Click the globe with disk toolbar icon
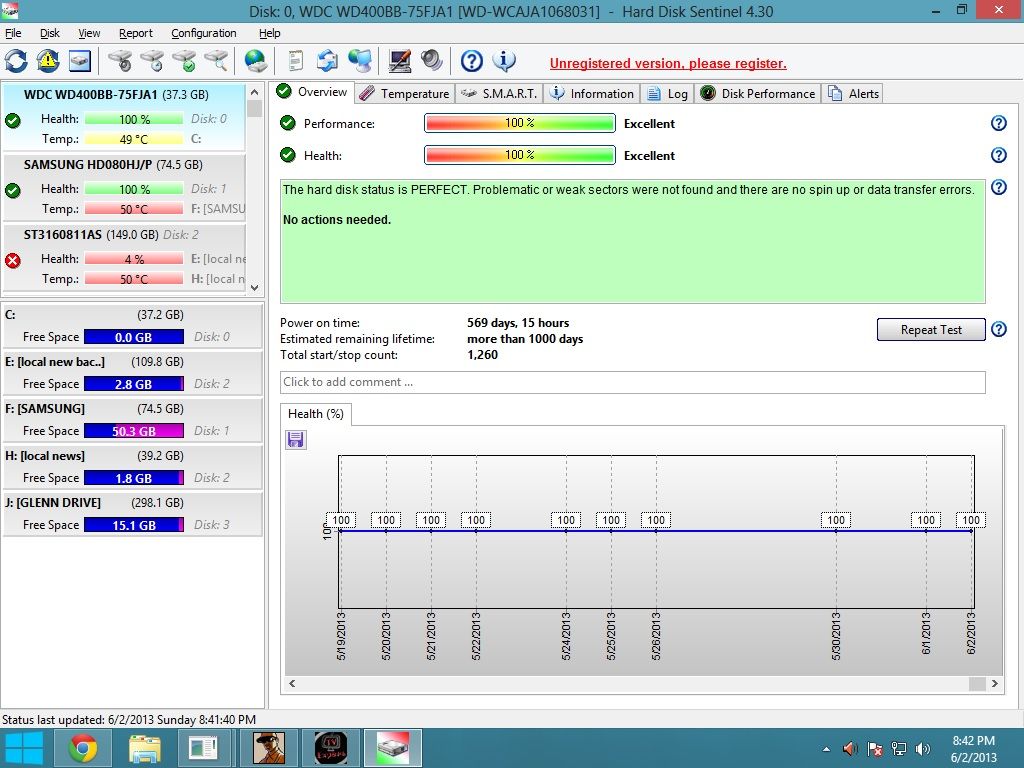 pos(255,61)
